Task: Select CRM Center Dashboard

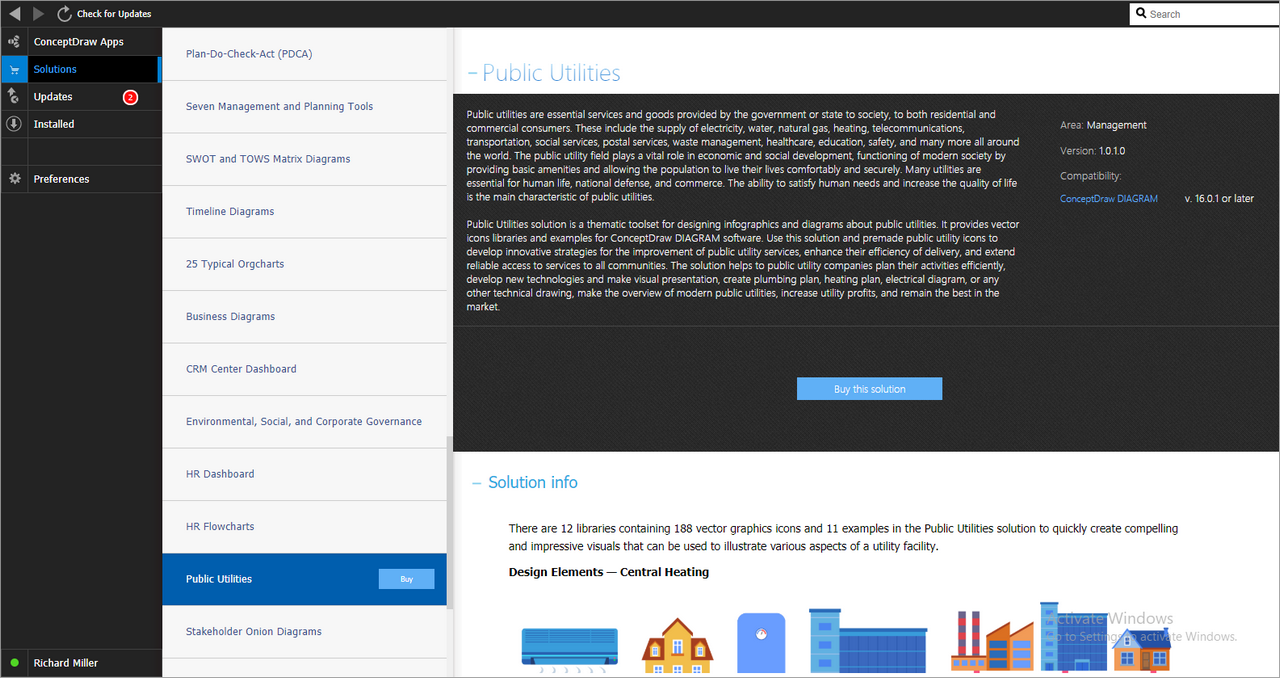Action: point(304,369)
